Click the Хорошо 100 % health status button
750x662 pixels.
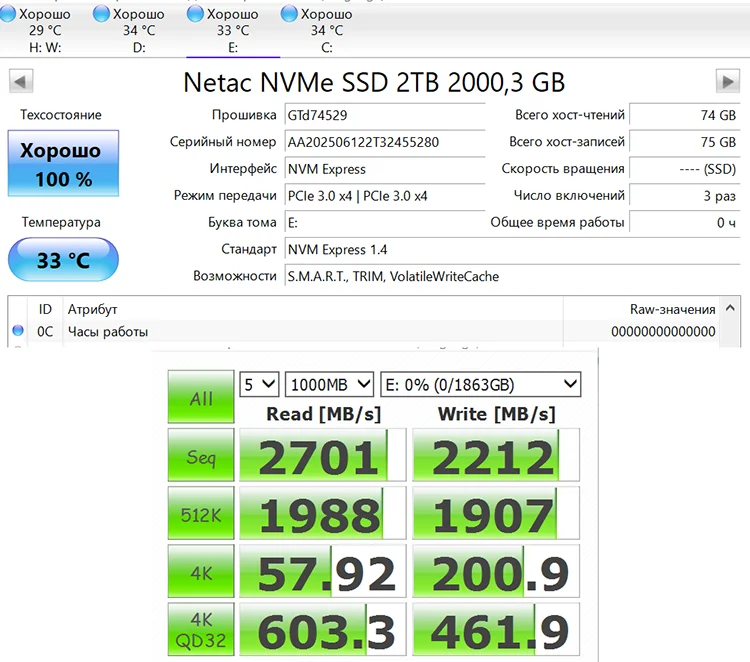tap(63, 163)
